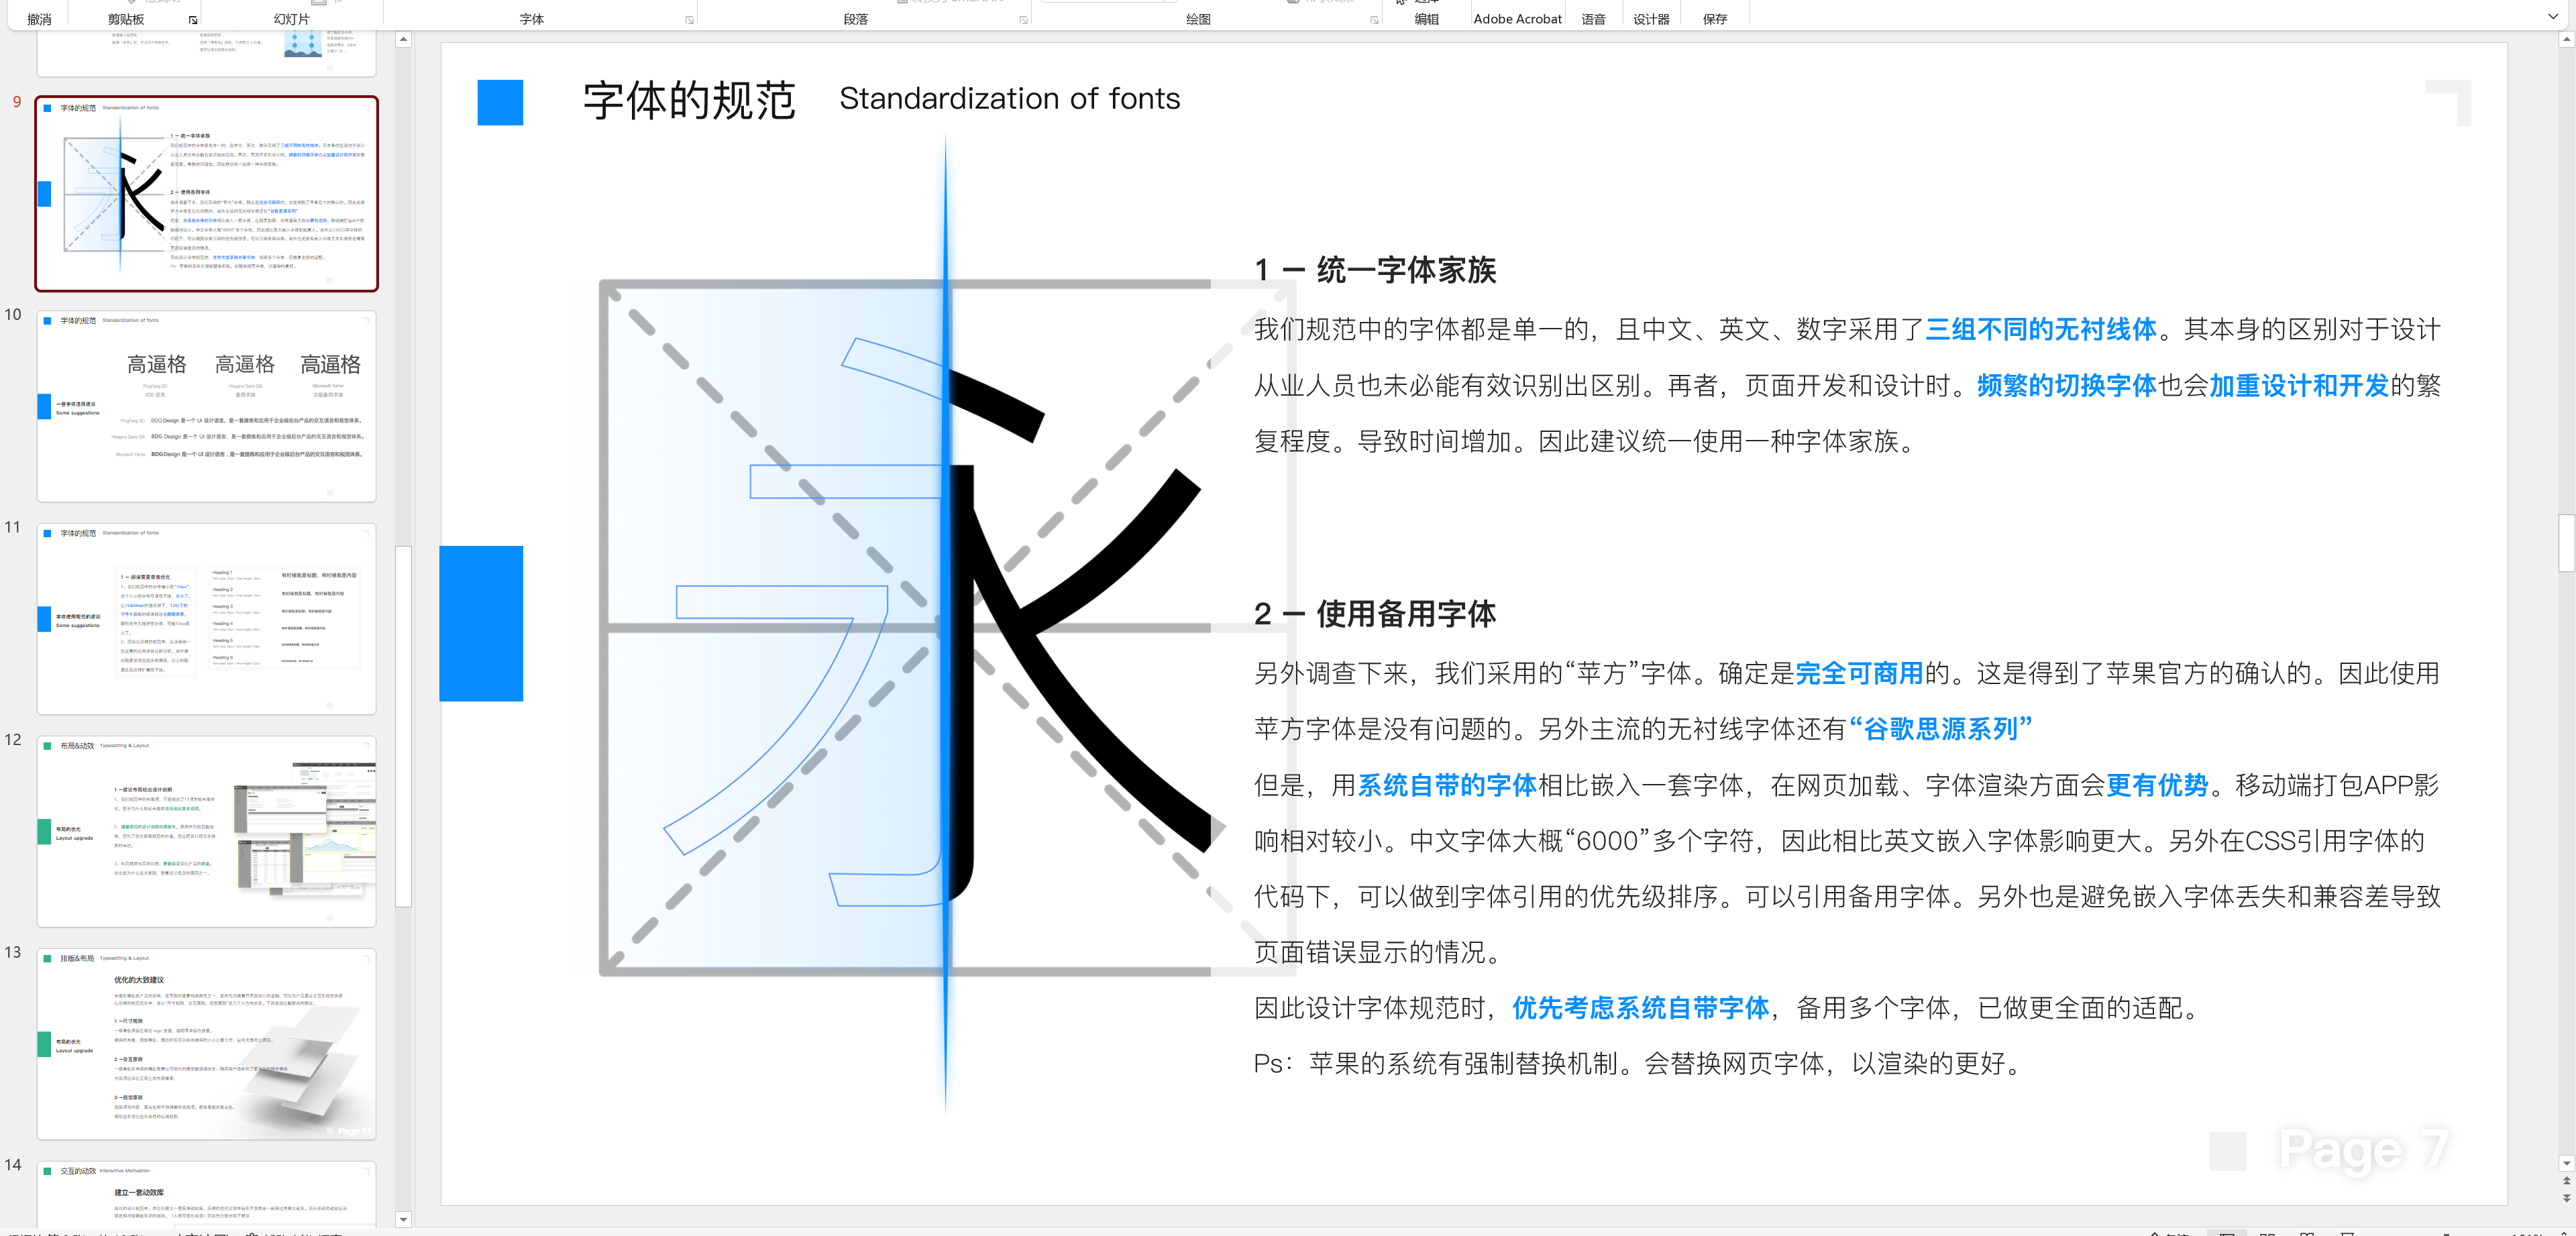Screen dimensions: 2576x1236
Task: Select slide 12 thumbnail 布局&动效
Action: (x=207, y=832)
